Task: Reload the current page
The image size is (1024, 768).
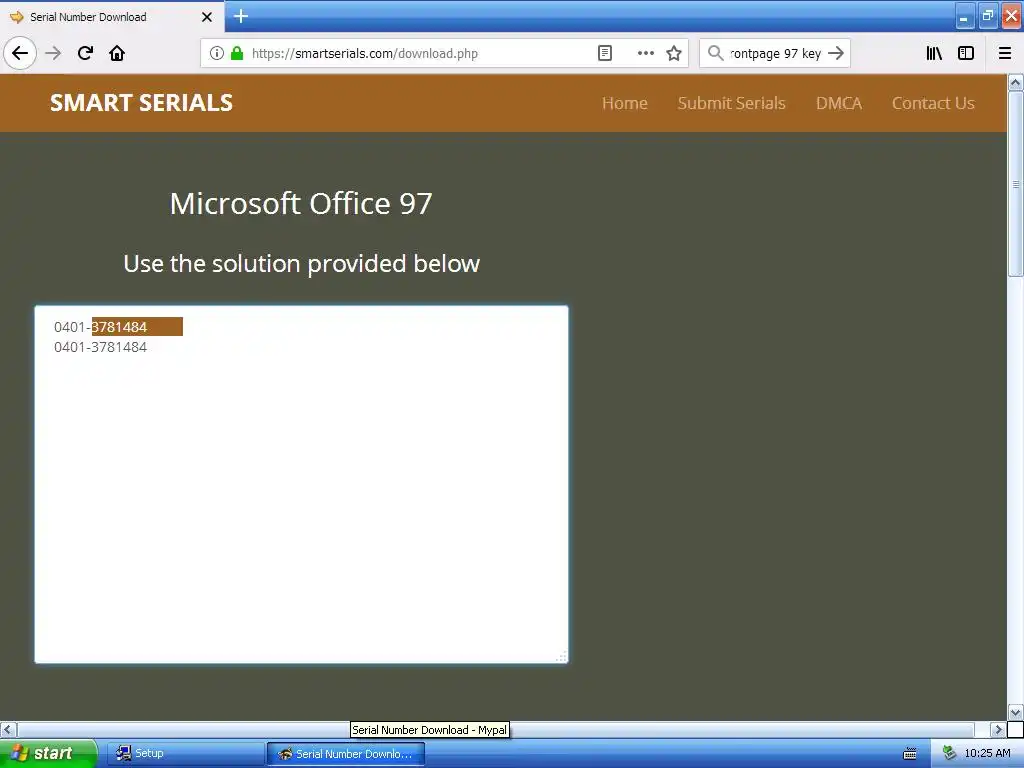Action: coord(85,53)
